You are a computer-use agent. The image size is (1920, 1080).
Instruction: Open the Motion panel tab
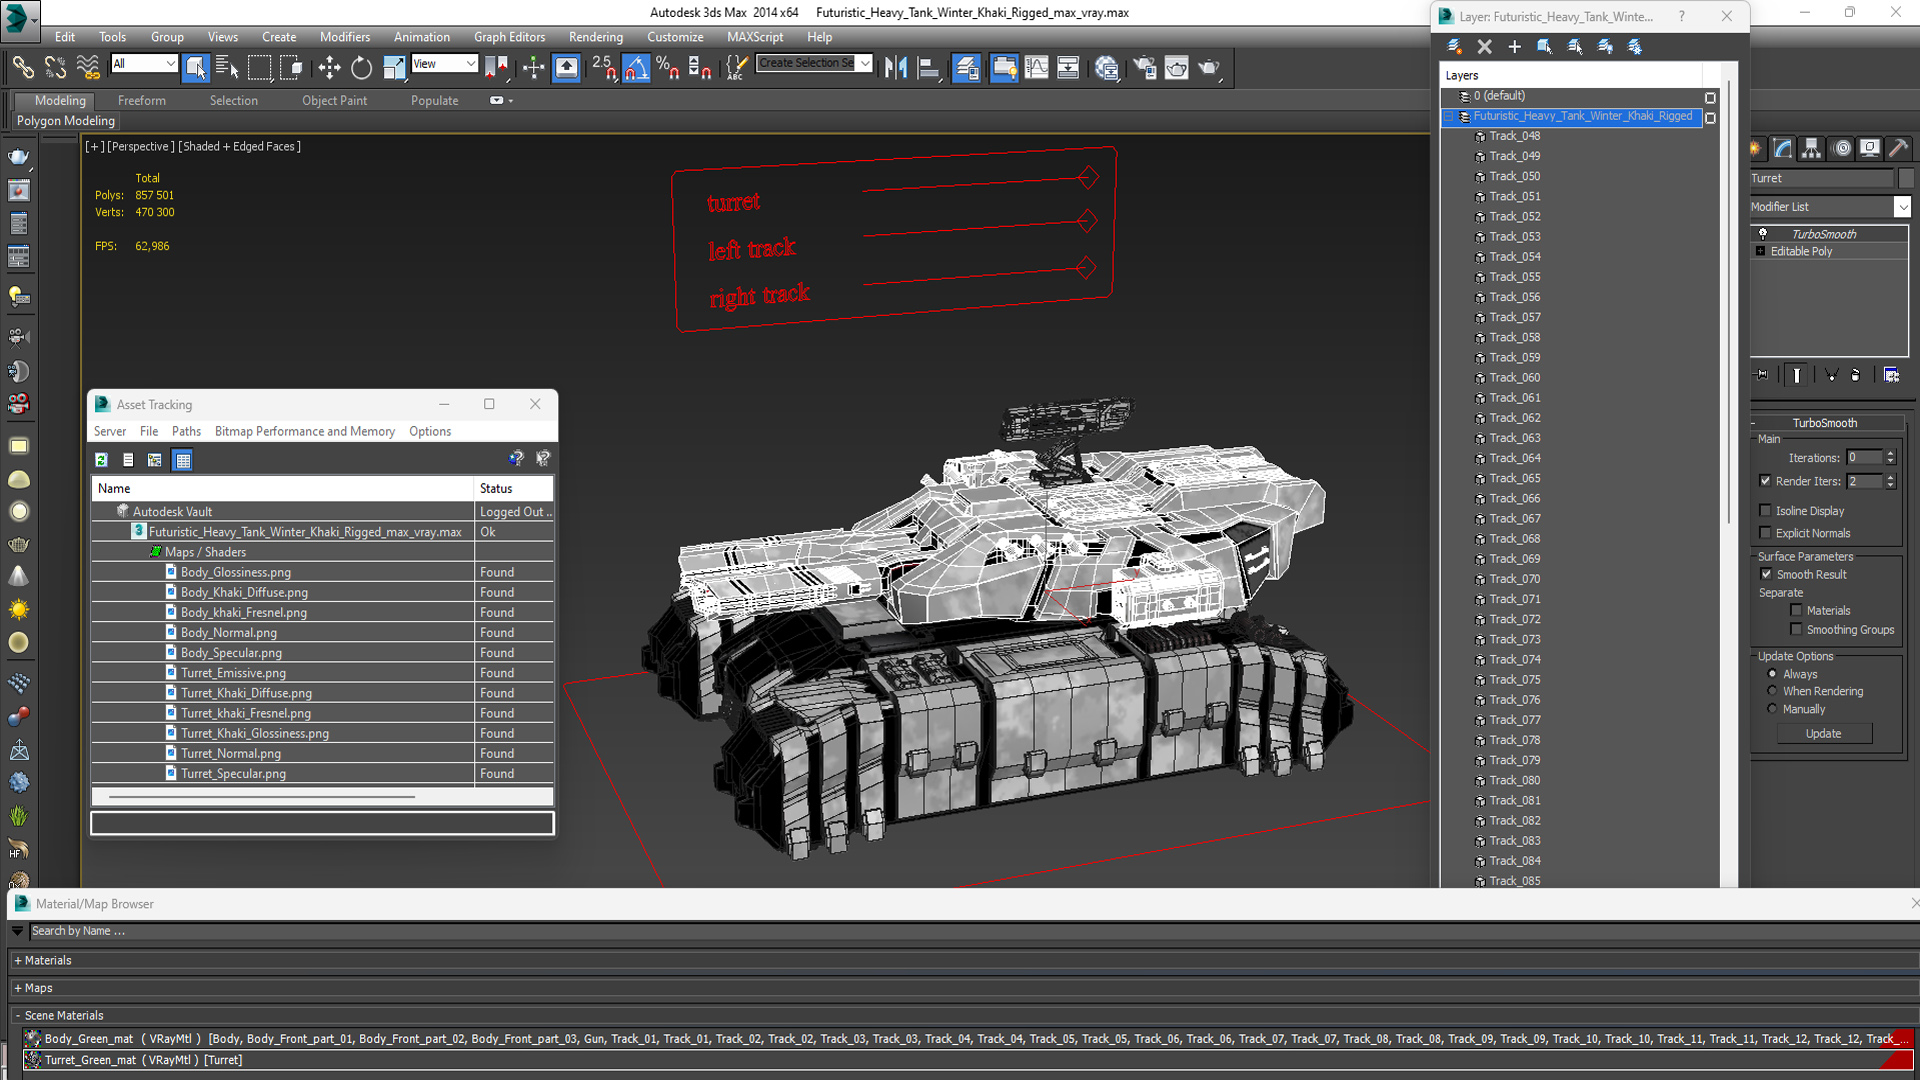click(x=1842, y=149)
